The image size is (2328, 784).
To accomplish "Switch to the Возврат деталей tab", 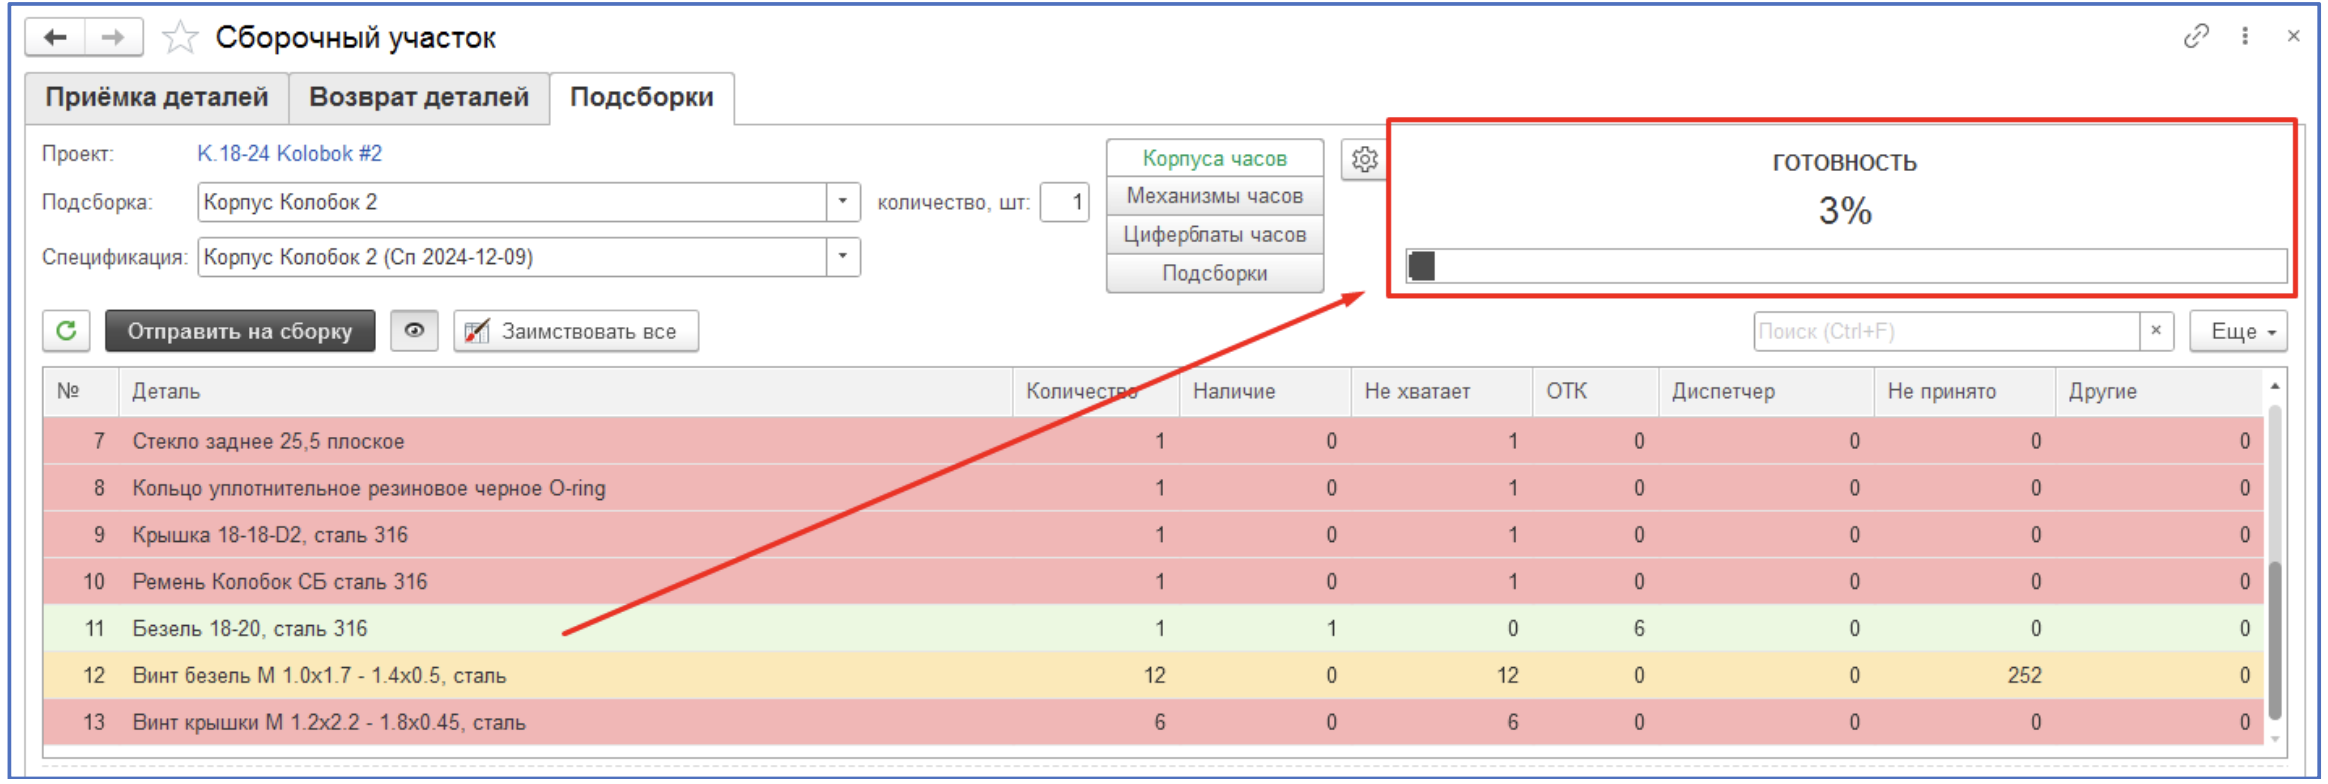I will coord(419,98).
